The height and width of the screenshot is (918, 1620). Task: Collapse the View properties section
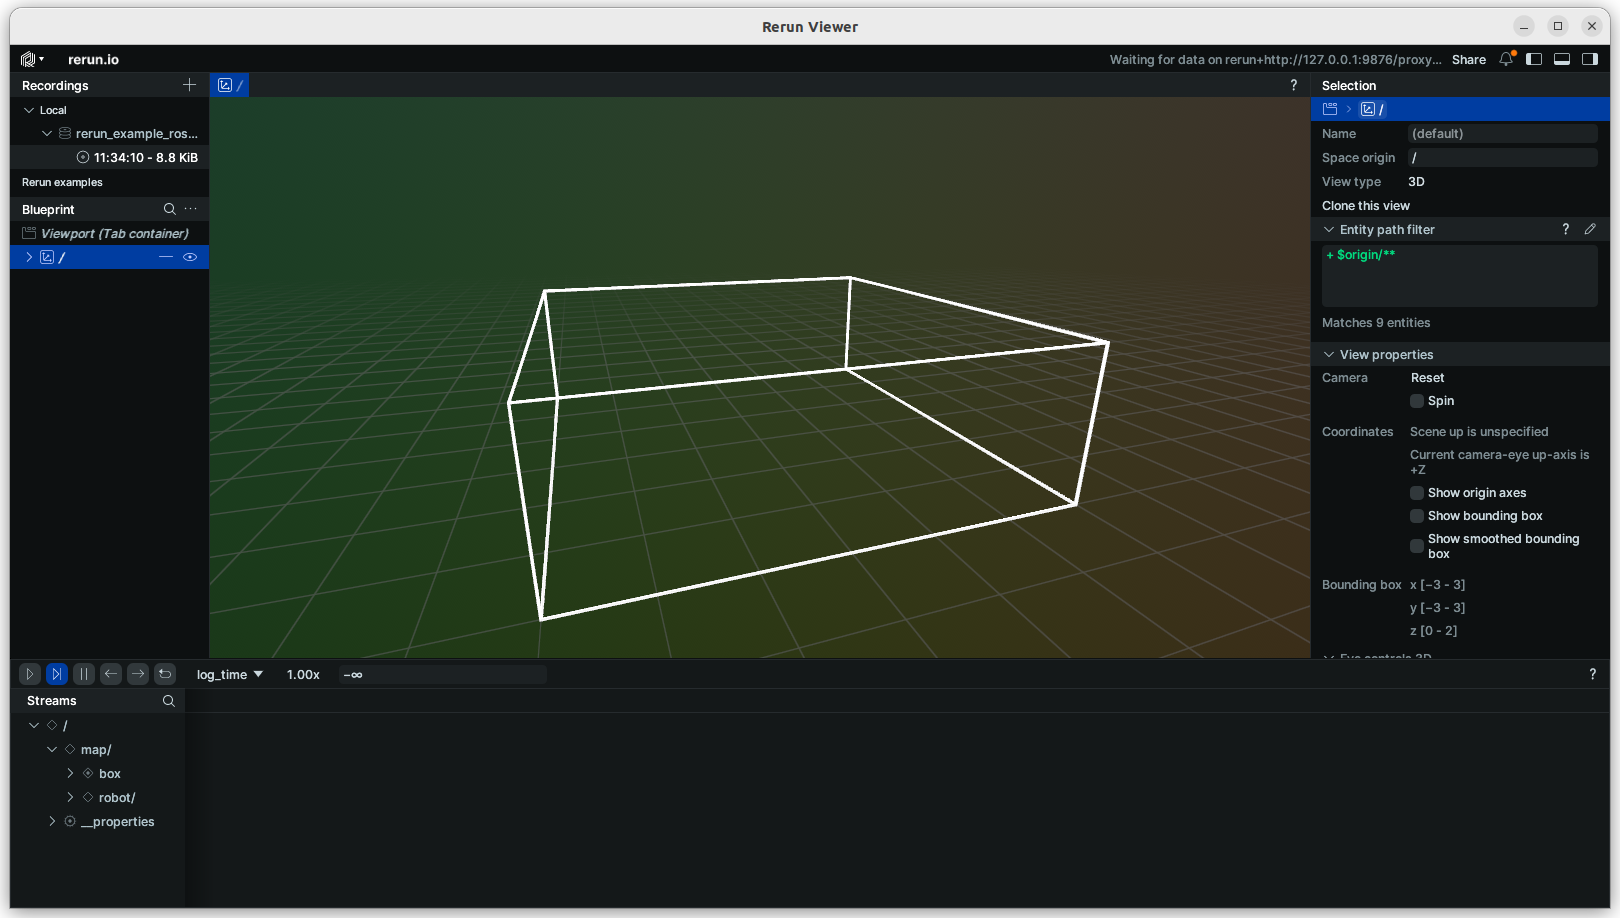pos(1329,355)
